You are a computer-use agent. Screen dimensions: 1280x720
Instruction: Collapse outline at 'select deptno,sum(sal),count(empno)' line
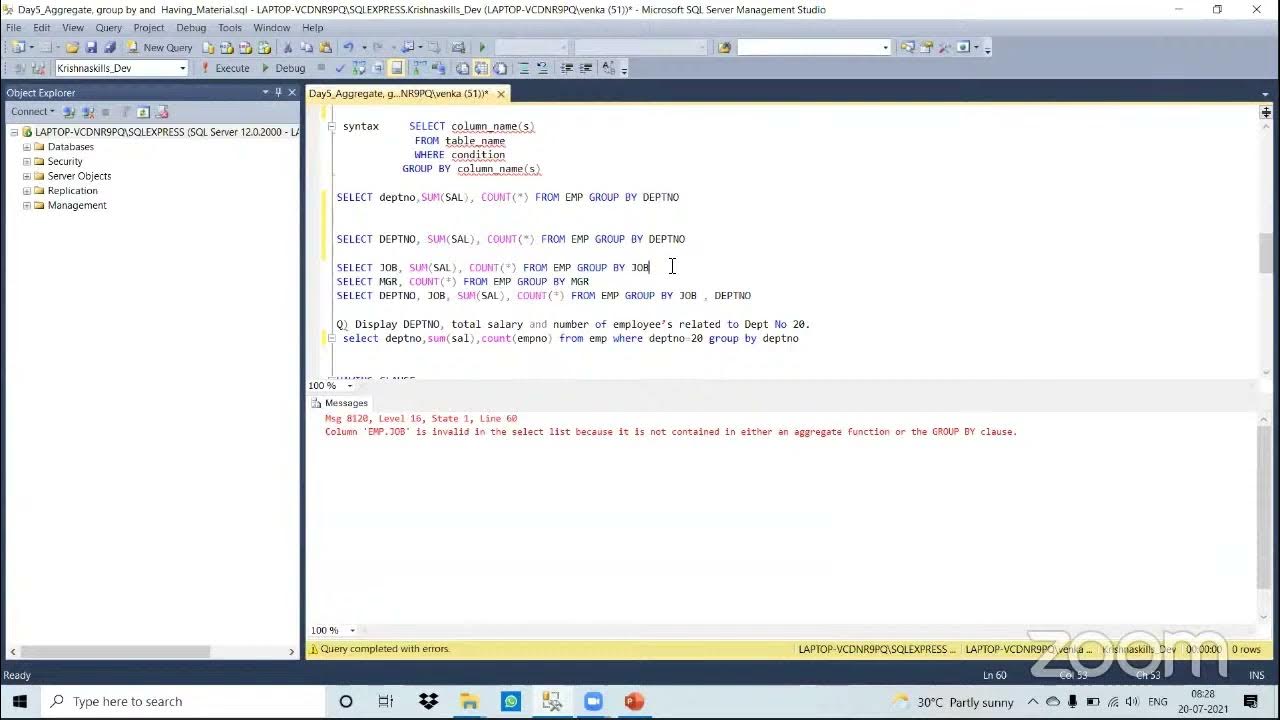[x=332, y=338]
